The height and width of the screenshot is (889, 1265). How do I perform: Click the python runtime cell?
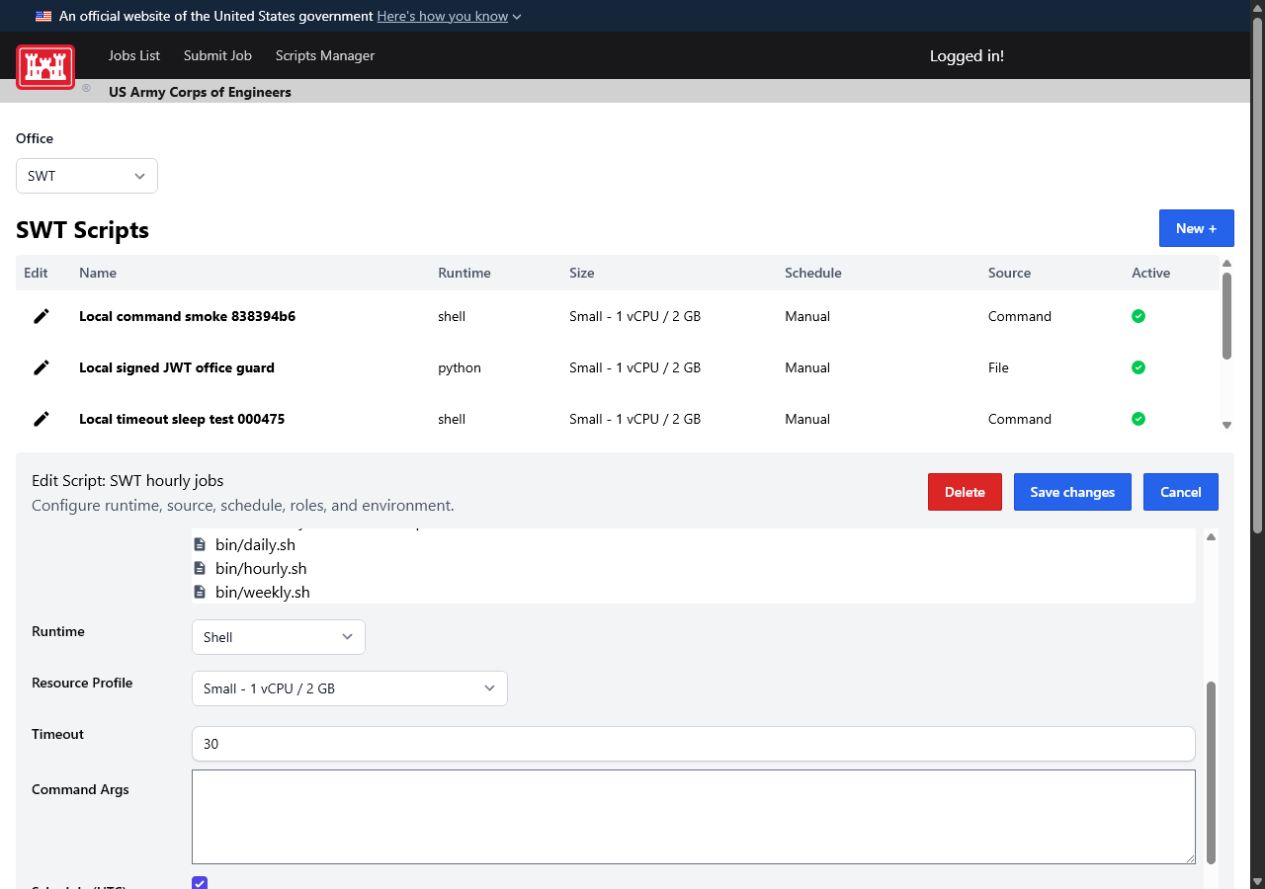[459, 368]
